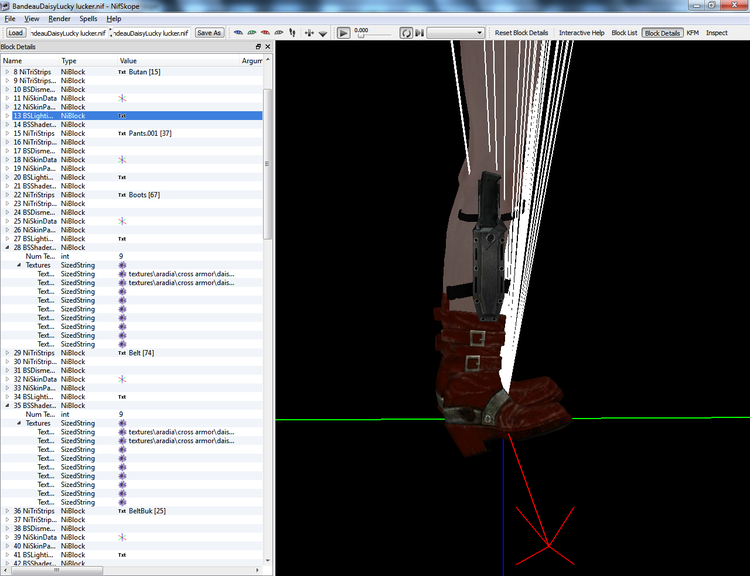Screen dimensions: 750x576
Task: Click the Save As button
Action: click(209, 33)
